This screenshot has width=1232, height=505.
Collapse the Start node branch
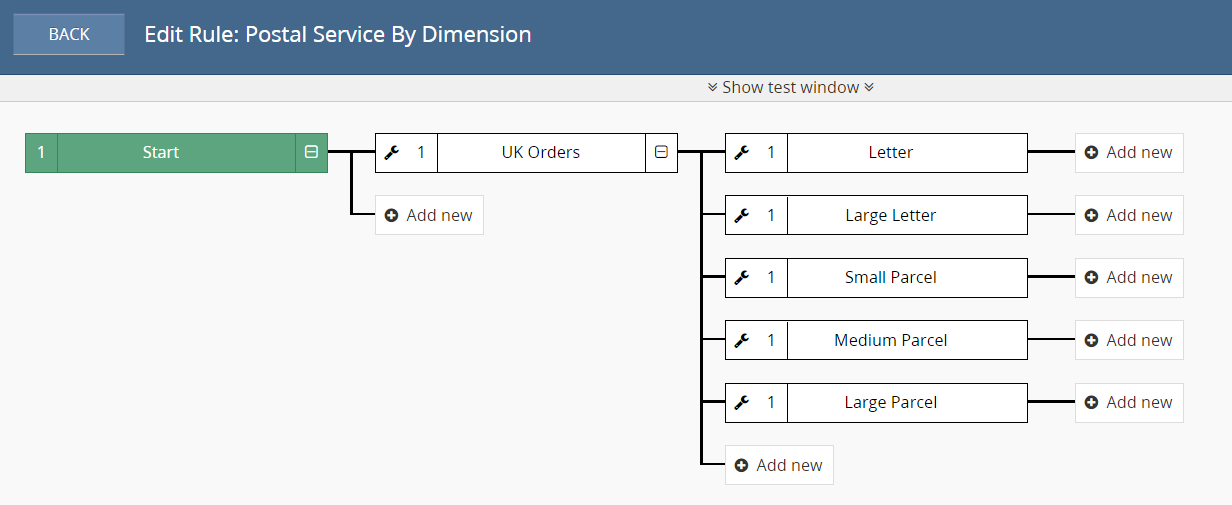point(311,153)
